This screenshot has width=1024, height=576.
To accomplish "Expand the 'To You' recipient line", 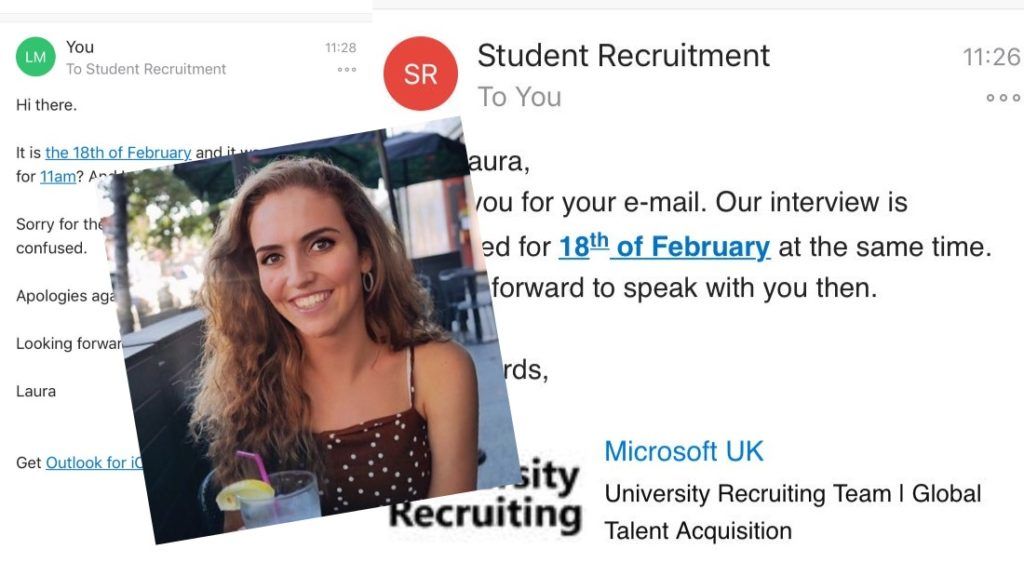I will [x=519, y=97].
